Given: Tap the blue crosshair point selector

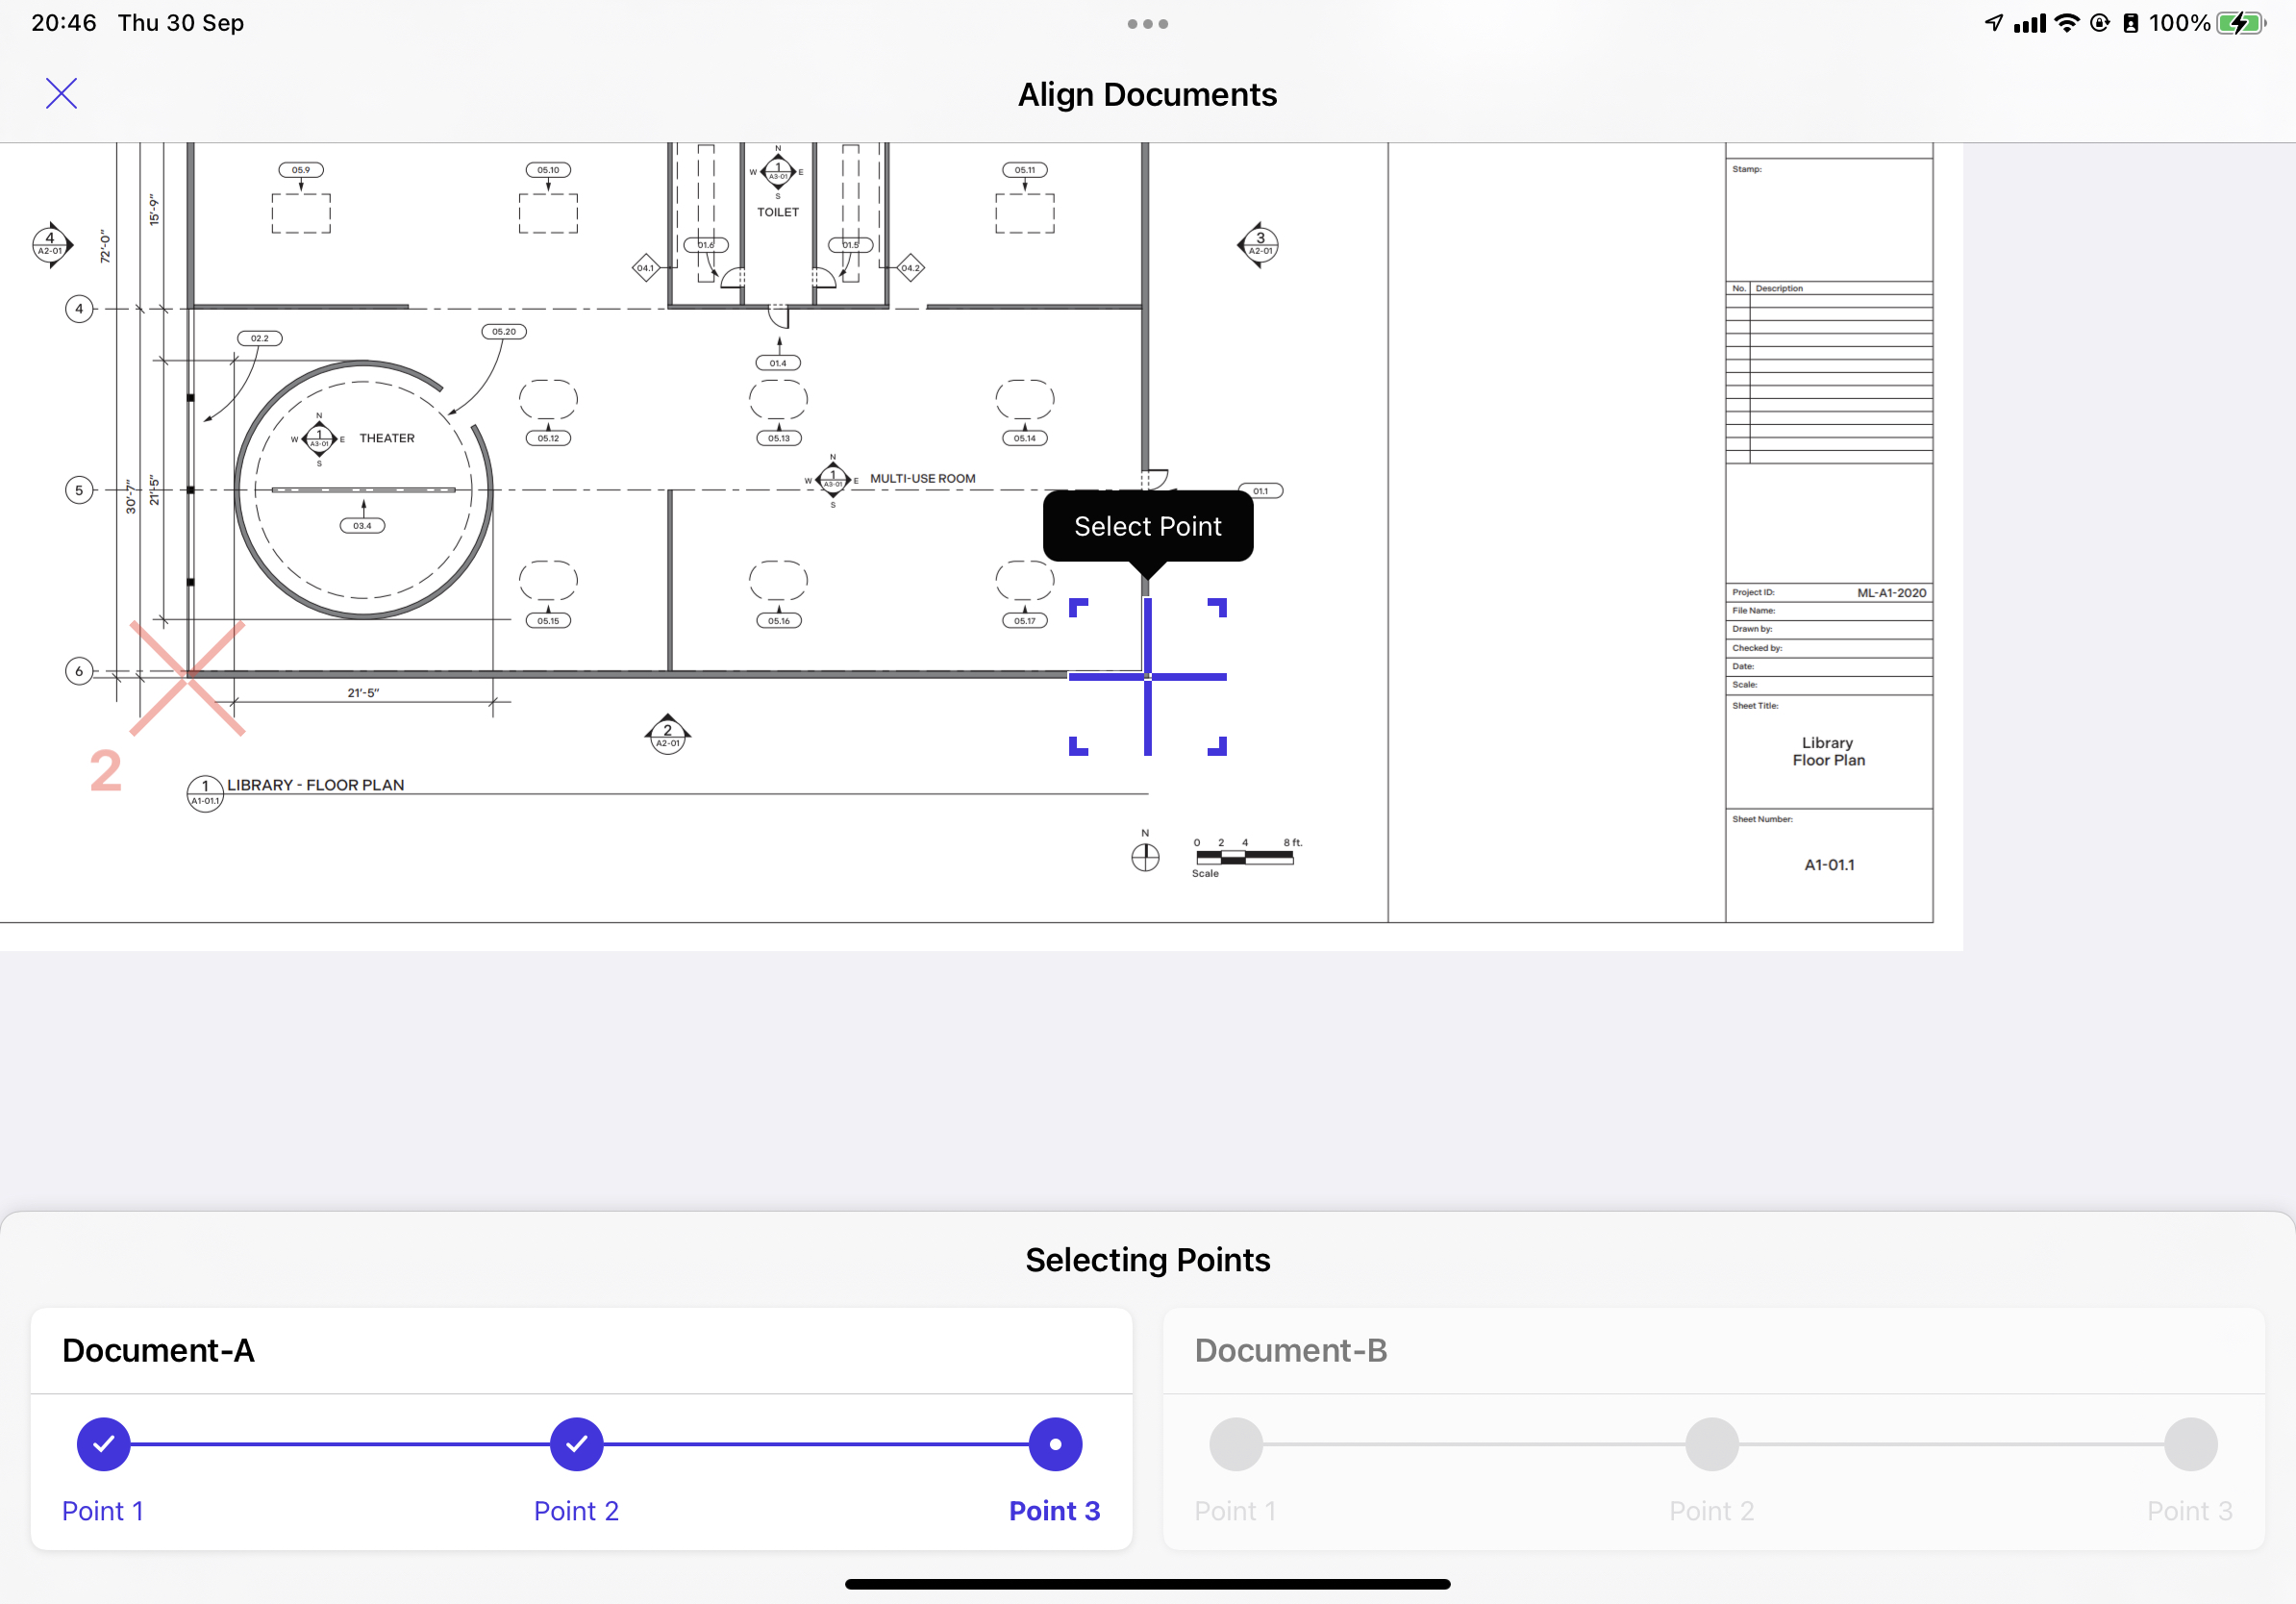Looking at the screenshot, I should 1147,677.
